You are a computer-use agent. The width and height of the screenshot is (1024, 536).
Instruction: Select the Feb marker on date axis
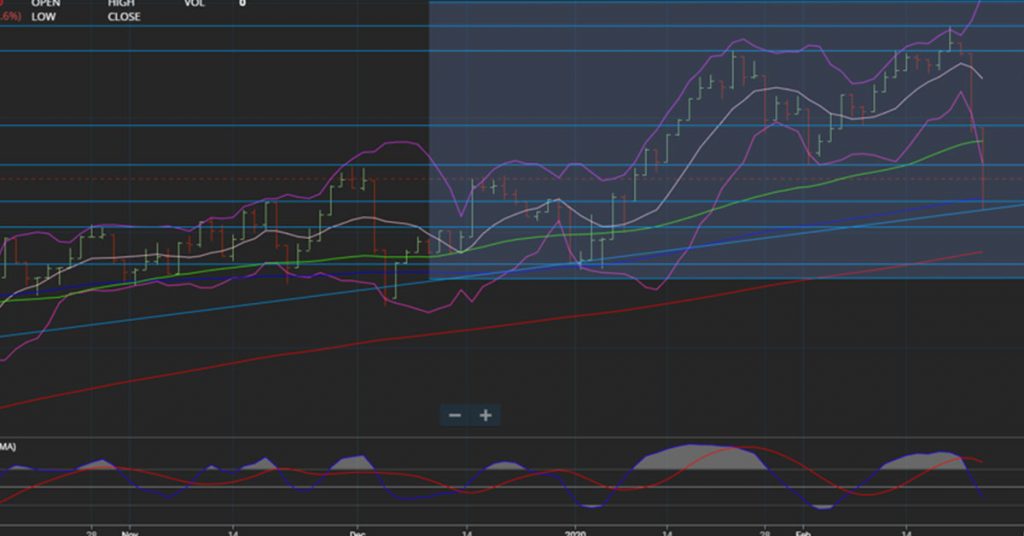[801, 533]
